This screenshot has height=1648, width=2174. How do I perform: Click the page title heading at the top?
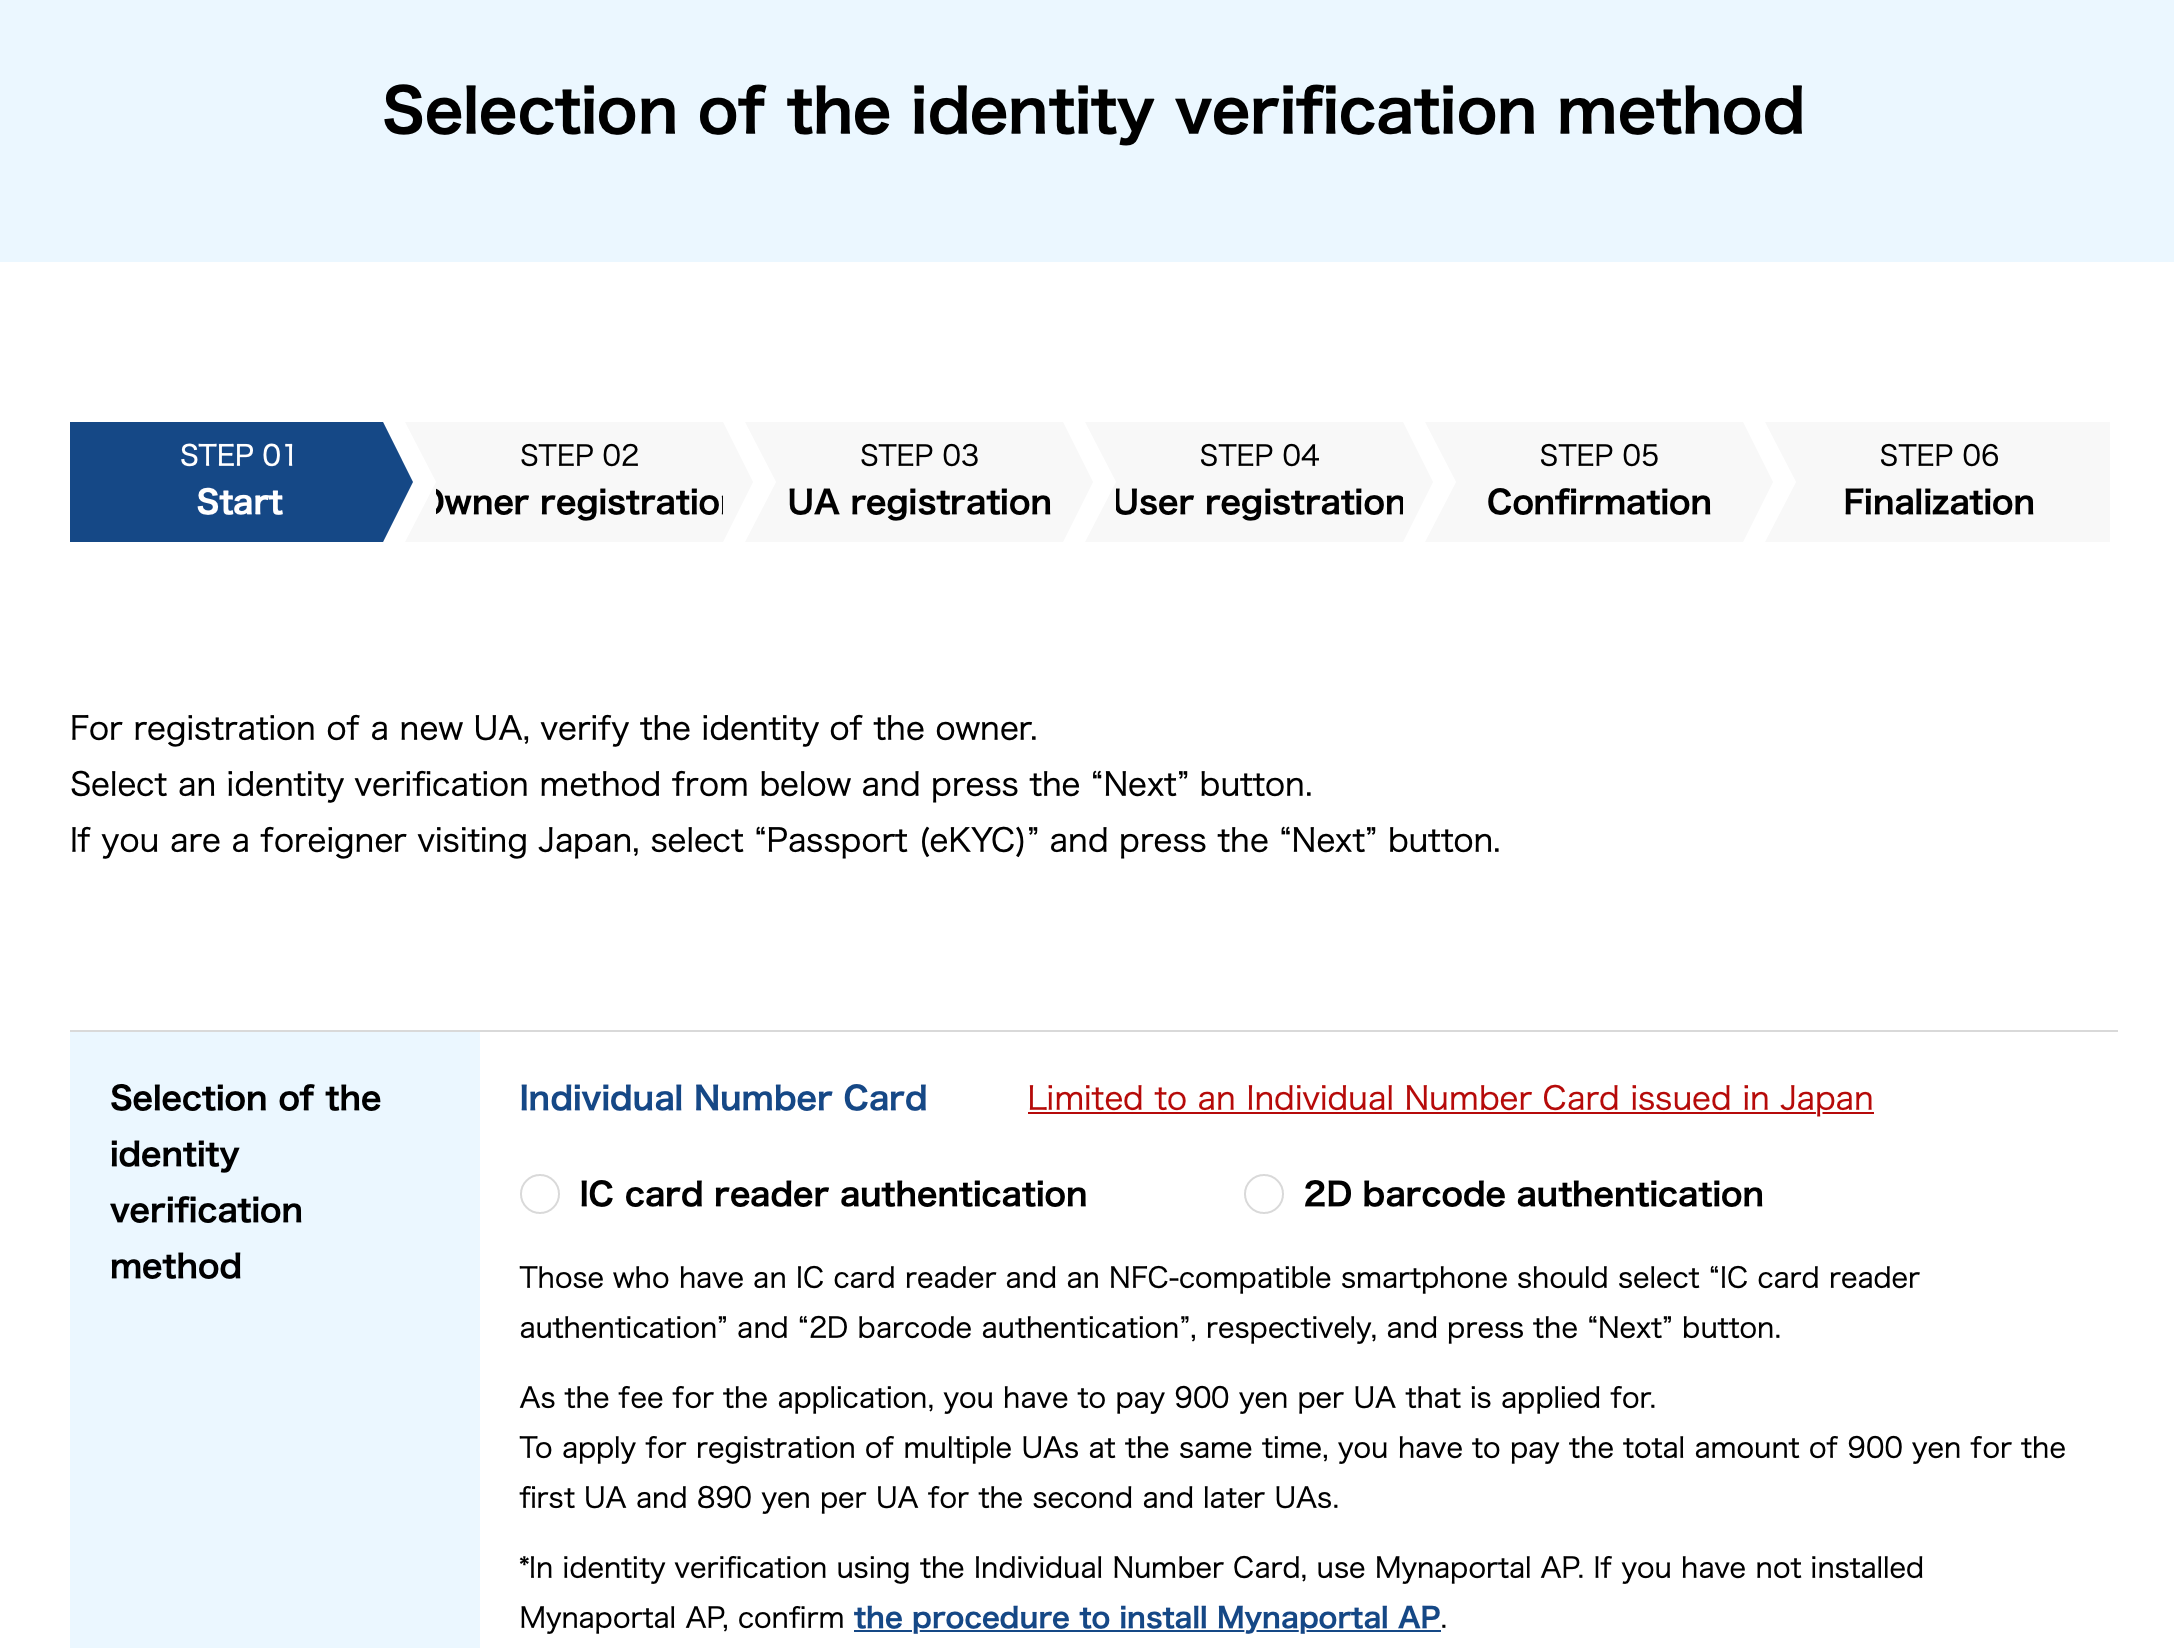[x=1093, y=110]
